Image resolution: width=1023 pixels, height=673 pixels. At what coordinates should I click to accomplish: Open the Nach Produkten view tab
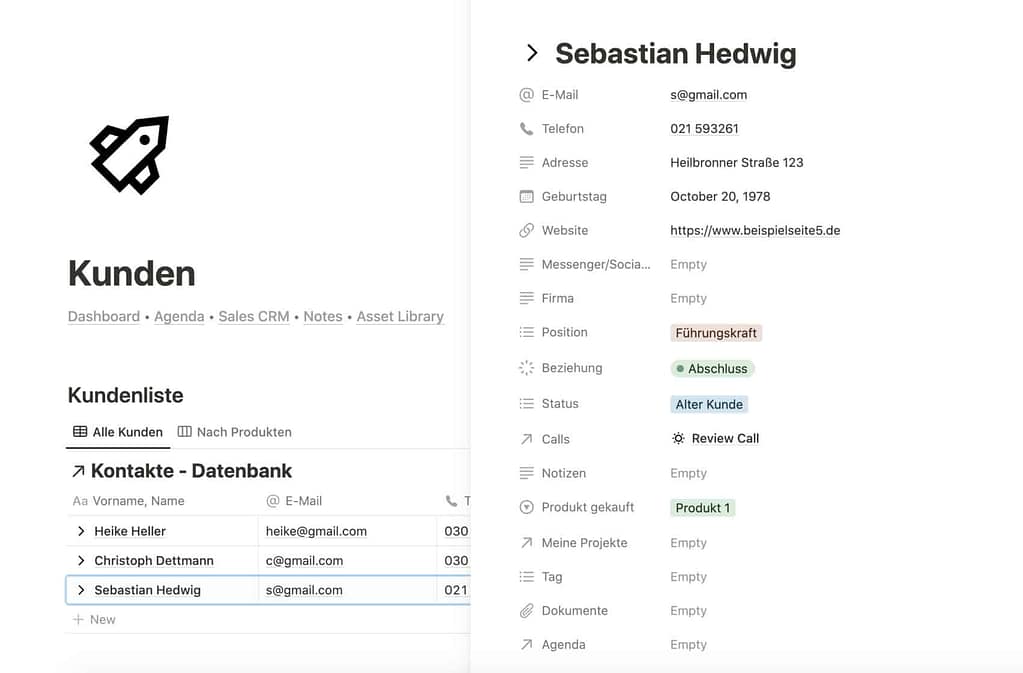click(x=235, y=432)
